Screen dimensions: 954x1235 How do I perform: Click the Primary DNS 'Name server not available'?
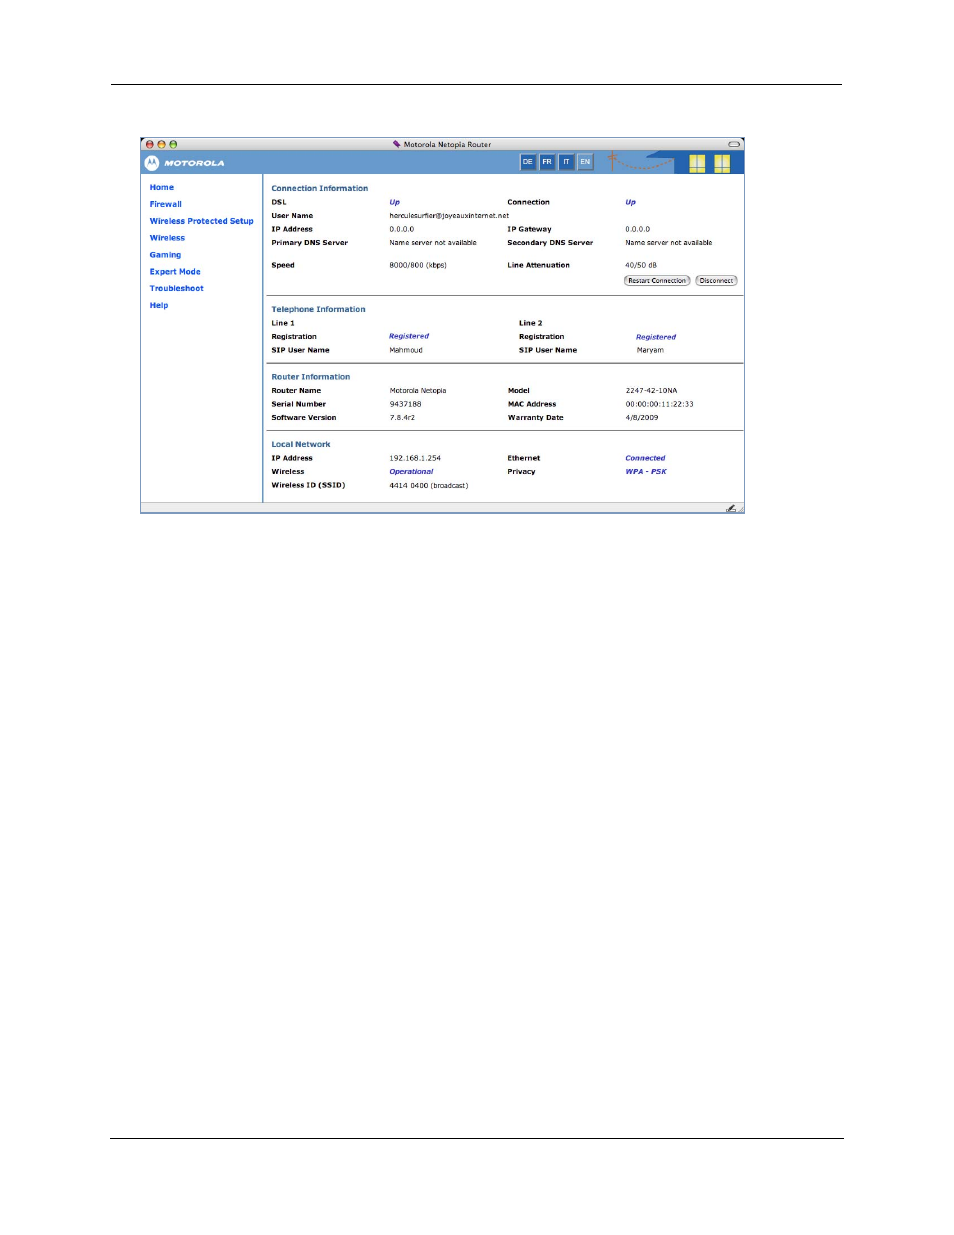433,242
